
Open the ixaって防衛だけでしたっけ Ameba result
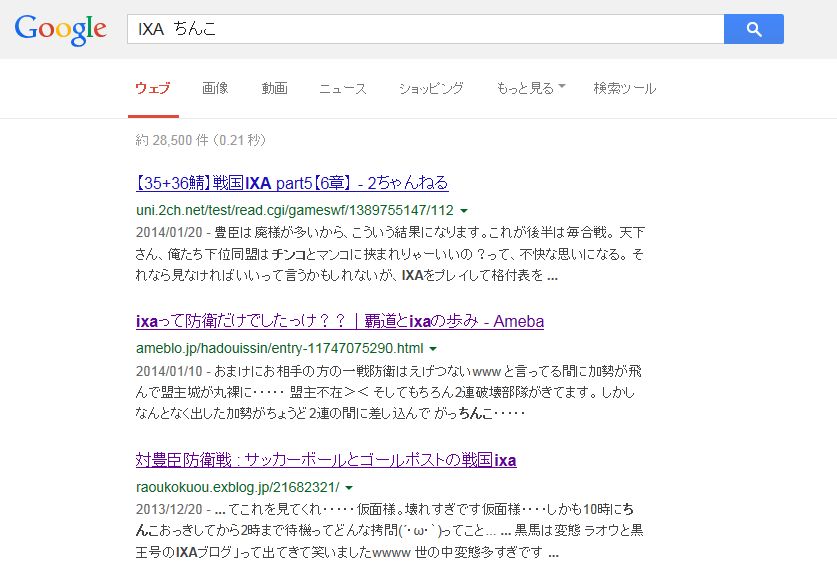(x=340, y=321)
